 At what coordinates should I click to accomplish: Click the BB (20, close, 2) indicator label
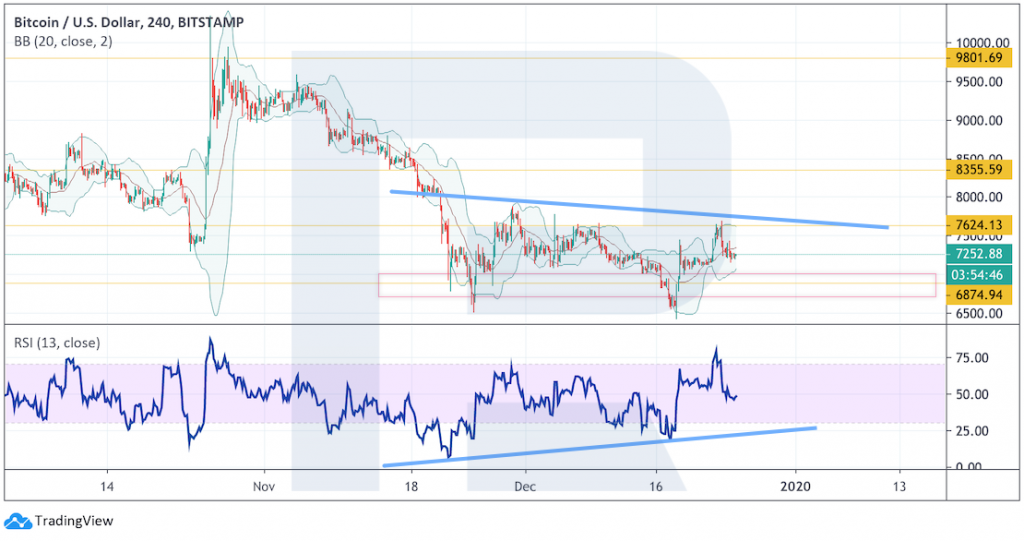coord(63,41)
